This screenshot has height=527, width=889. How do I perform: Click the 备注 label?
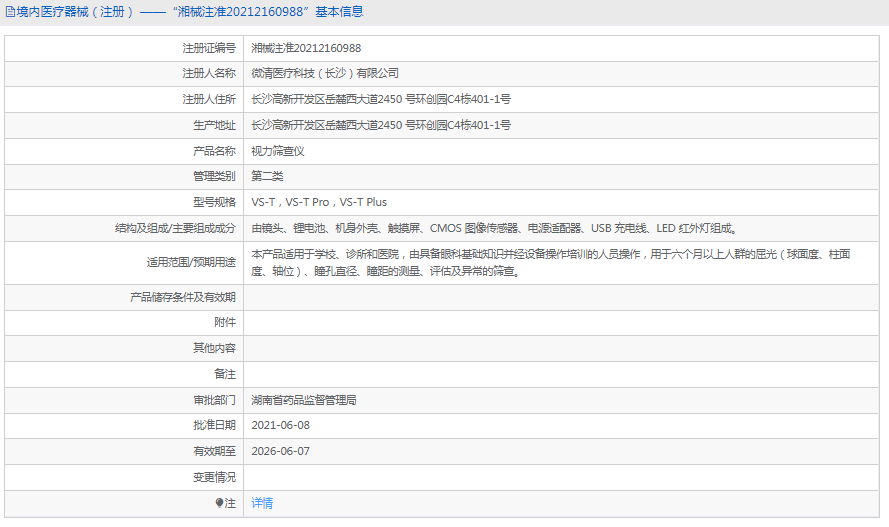click(x=225, y=374)
